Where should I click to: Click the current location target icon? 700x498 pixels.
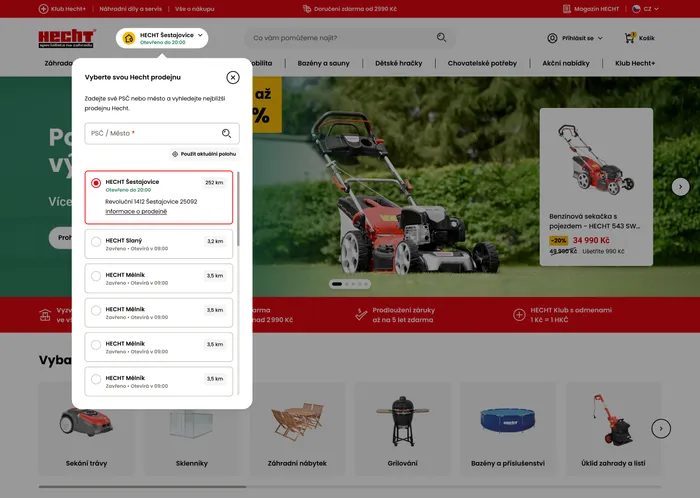(x=175, y=154)
